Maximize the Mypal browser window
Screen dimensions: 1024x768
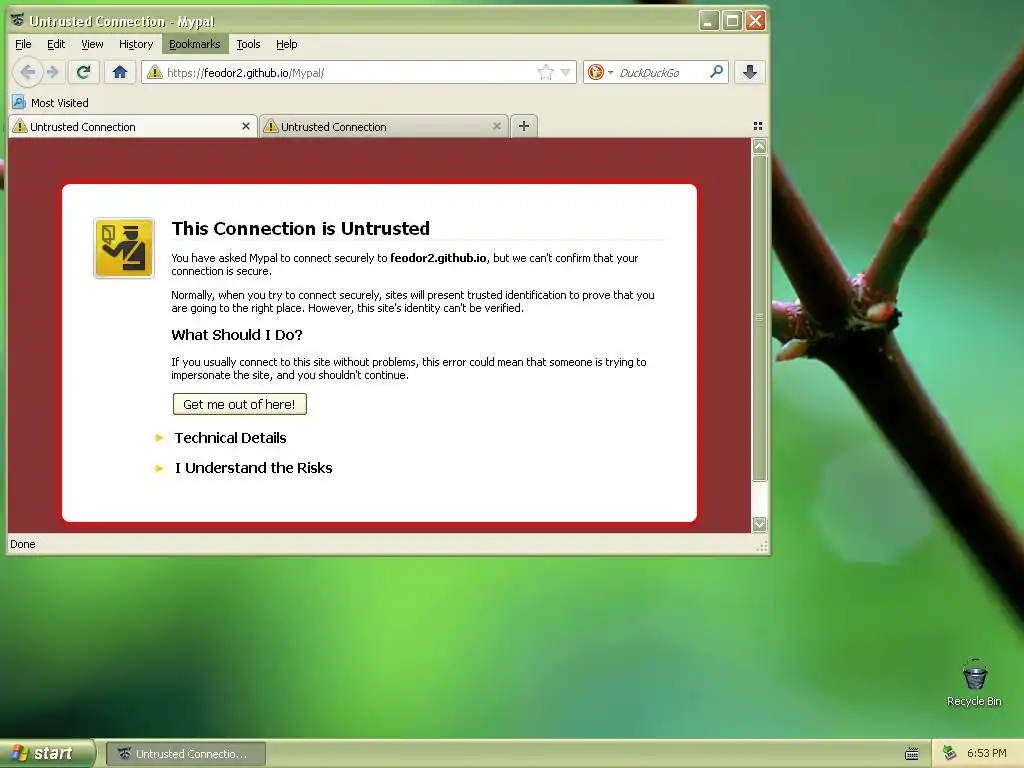tap(732, 21)
